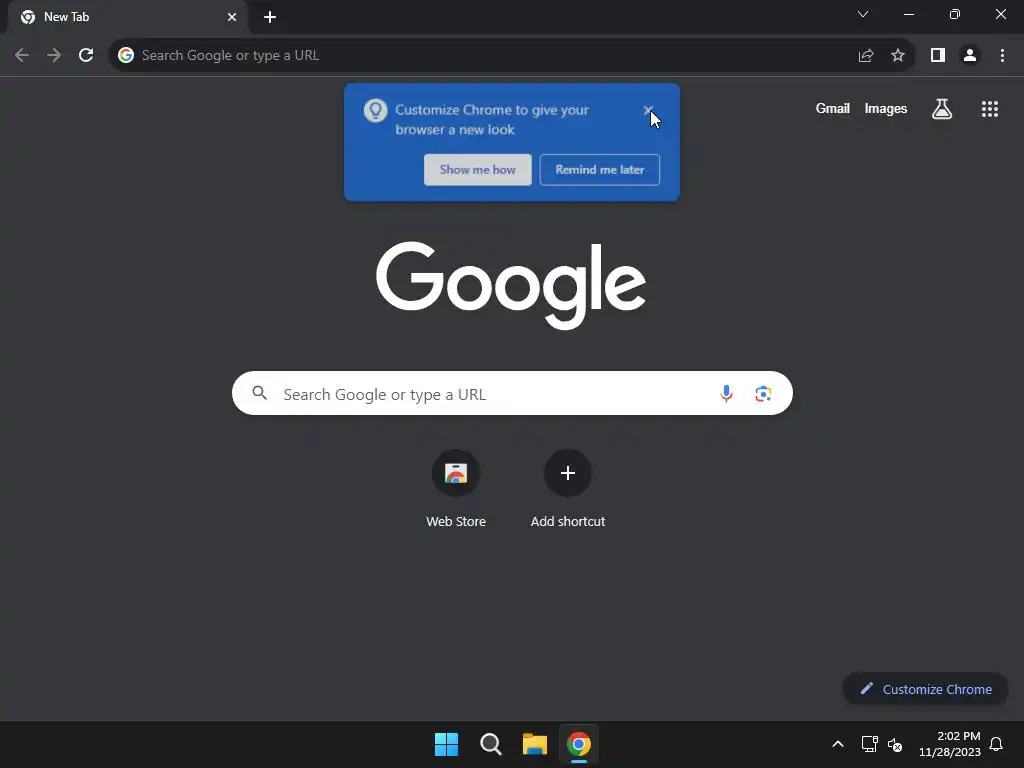Open the Gmail link

tap(833, 109)
